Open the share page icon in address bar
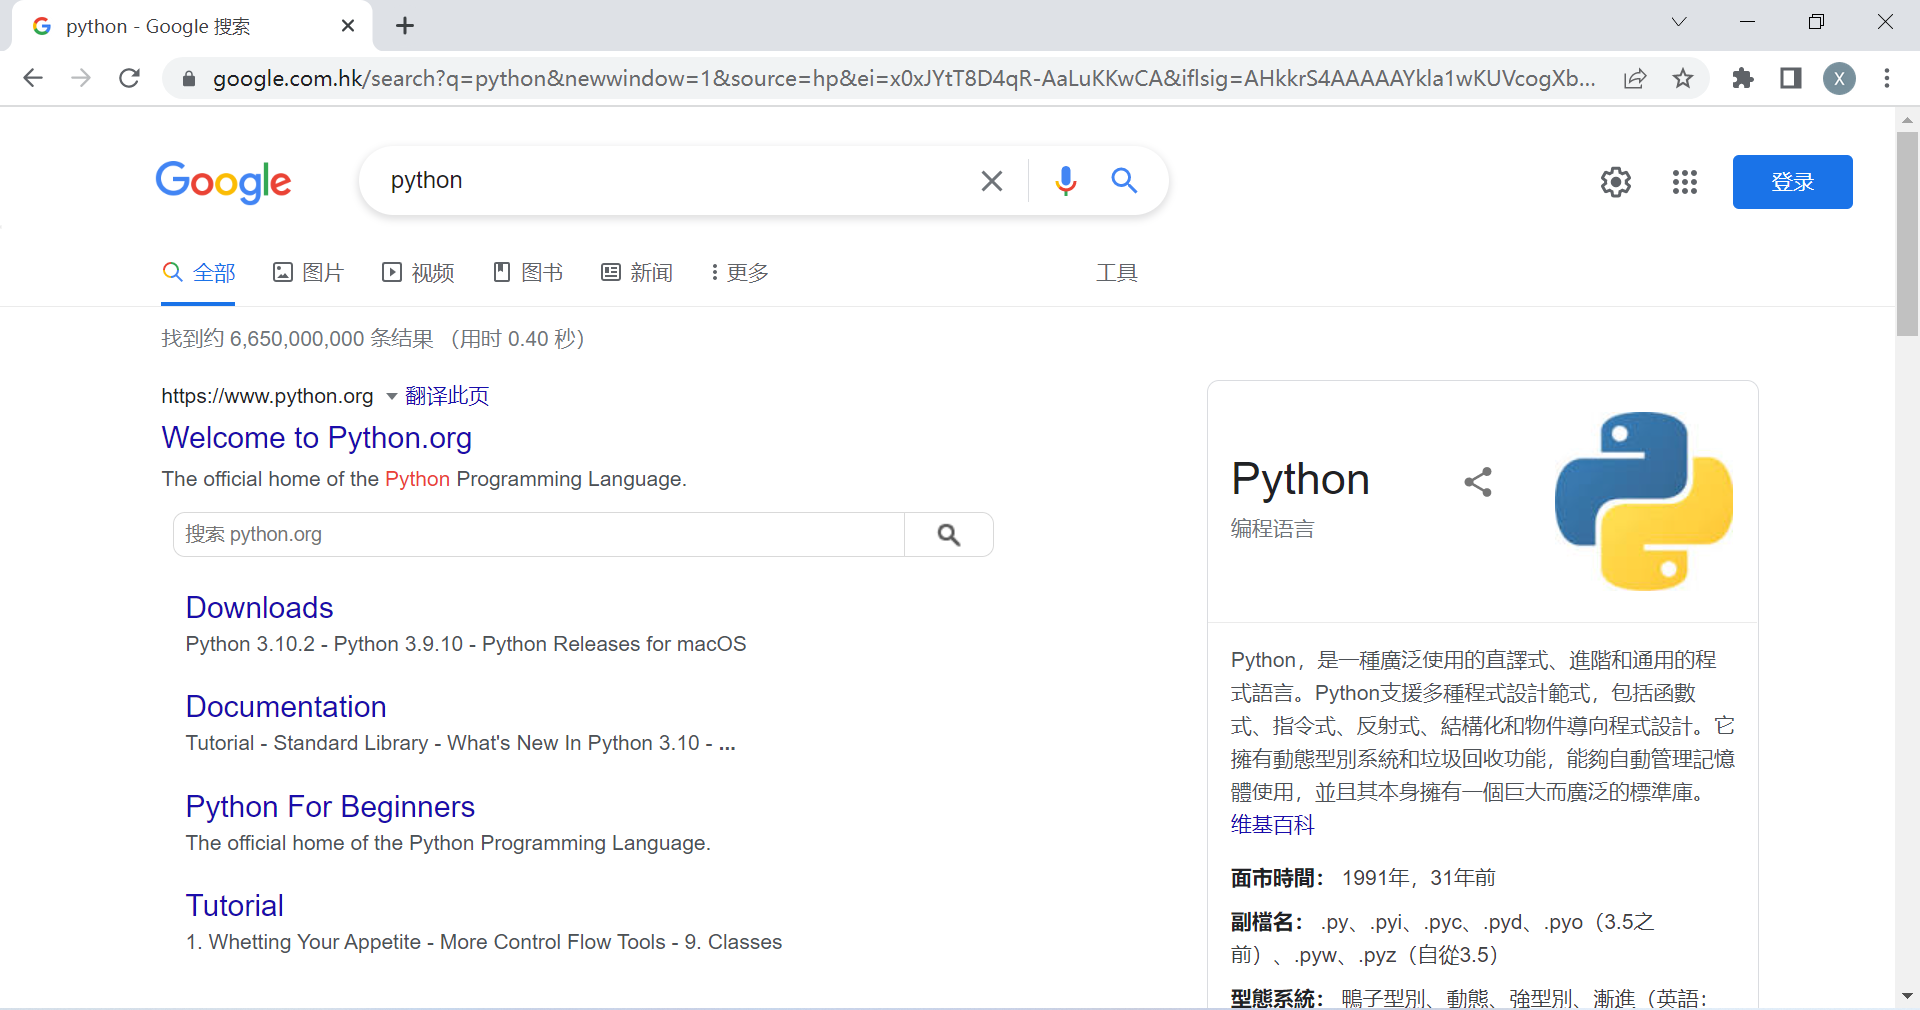This screenshot has width=1920, height=1010. pyautogui.click(x=1635, y=78)
